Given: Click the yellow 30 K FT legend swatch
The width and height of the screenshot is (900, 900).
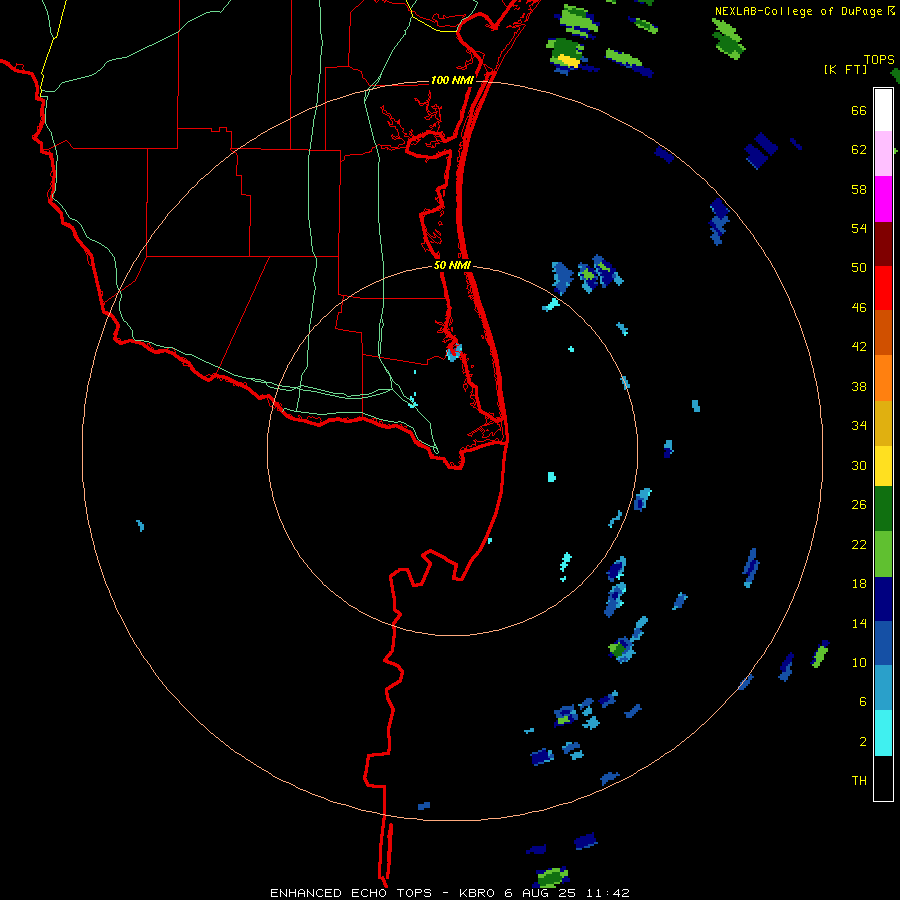Looking at the screenshot, I should pyautogui.click(x=883, y=466).
